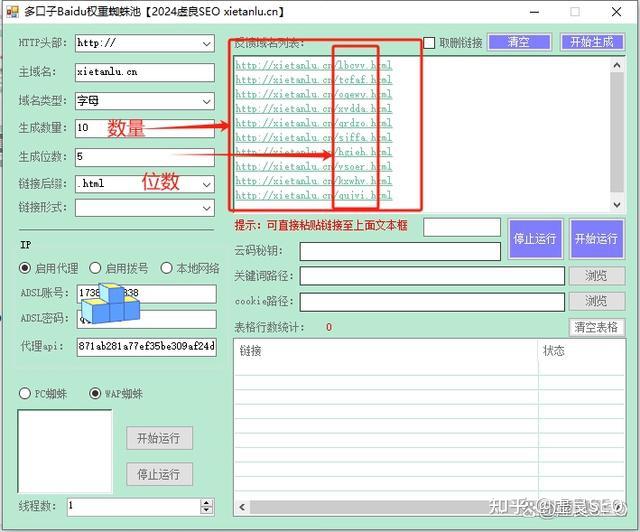Click the ADSL账号 input field
Screen dimensions: 640x532
tap(147, 294)
